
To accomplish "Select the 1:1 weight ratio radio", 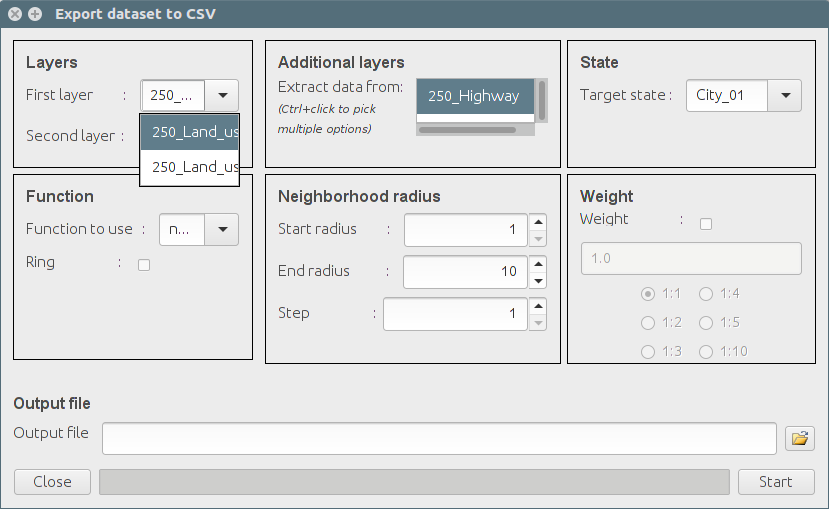I will 648,294.
